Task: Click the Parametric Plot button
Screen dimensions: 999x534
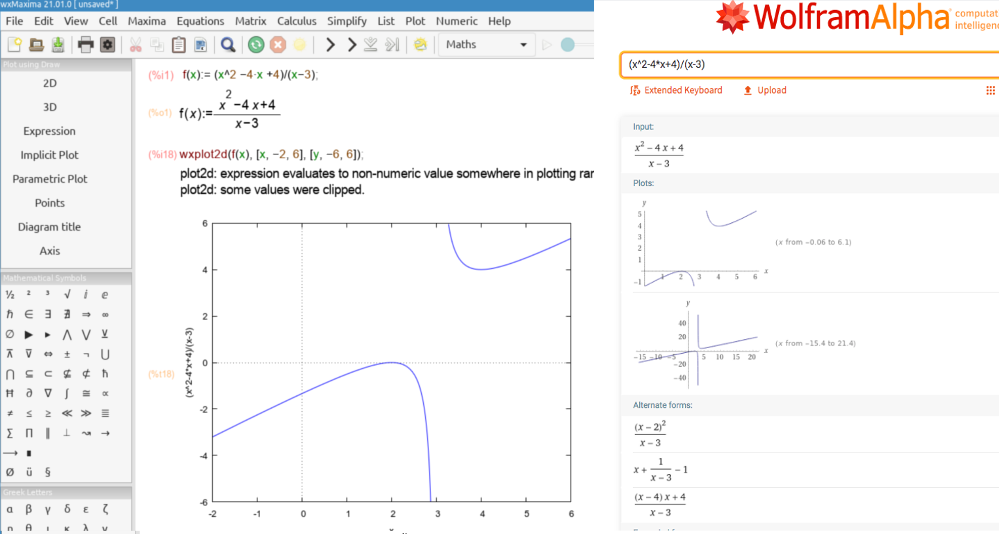Action: pos(50,179)
